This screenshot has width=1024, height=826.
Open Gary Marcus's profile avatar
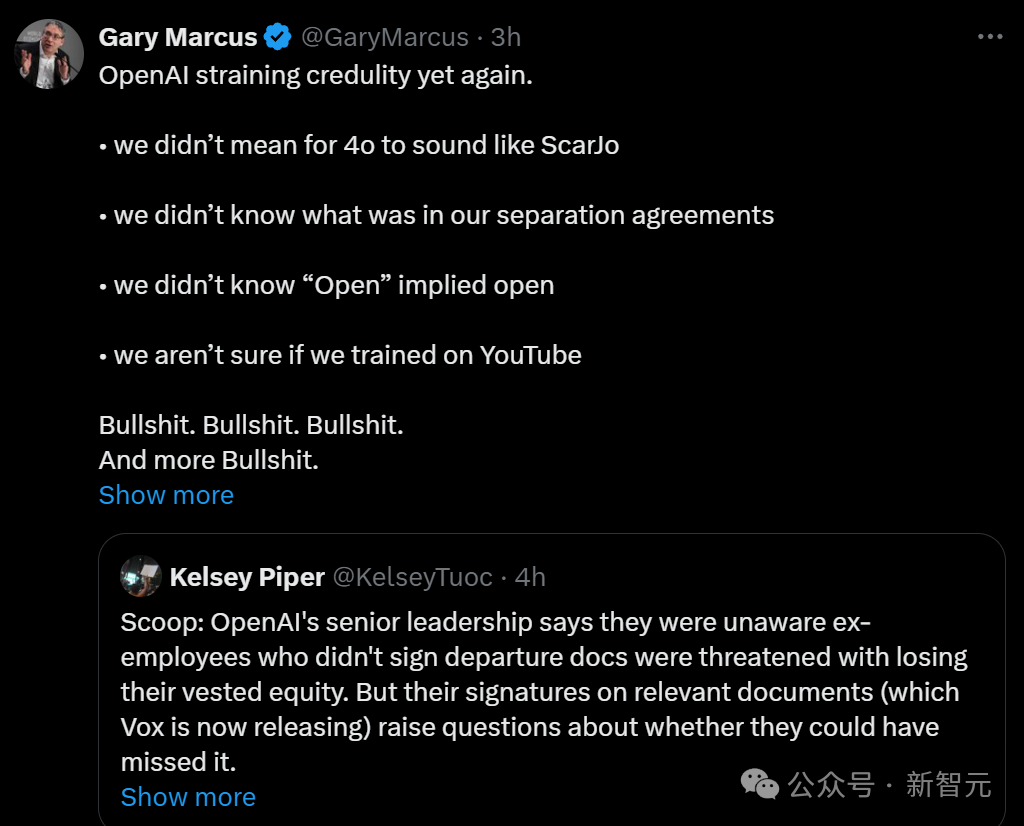pyautogui.click(x=48, y=53)
